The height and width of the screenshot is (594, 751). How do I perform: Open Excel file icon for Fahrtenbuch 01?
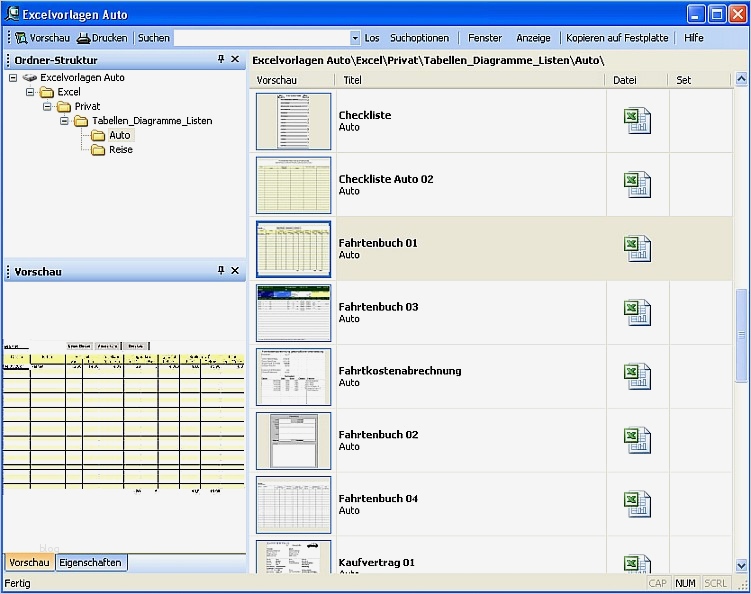pos(637,249)
